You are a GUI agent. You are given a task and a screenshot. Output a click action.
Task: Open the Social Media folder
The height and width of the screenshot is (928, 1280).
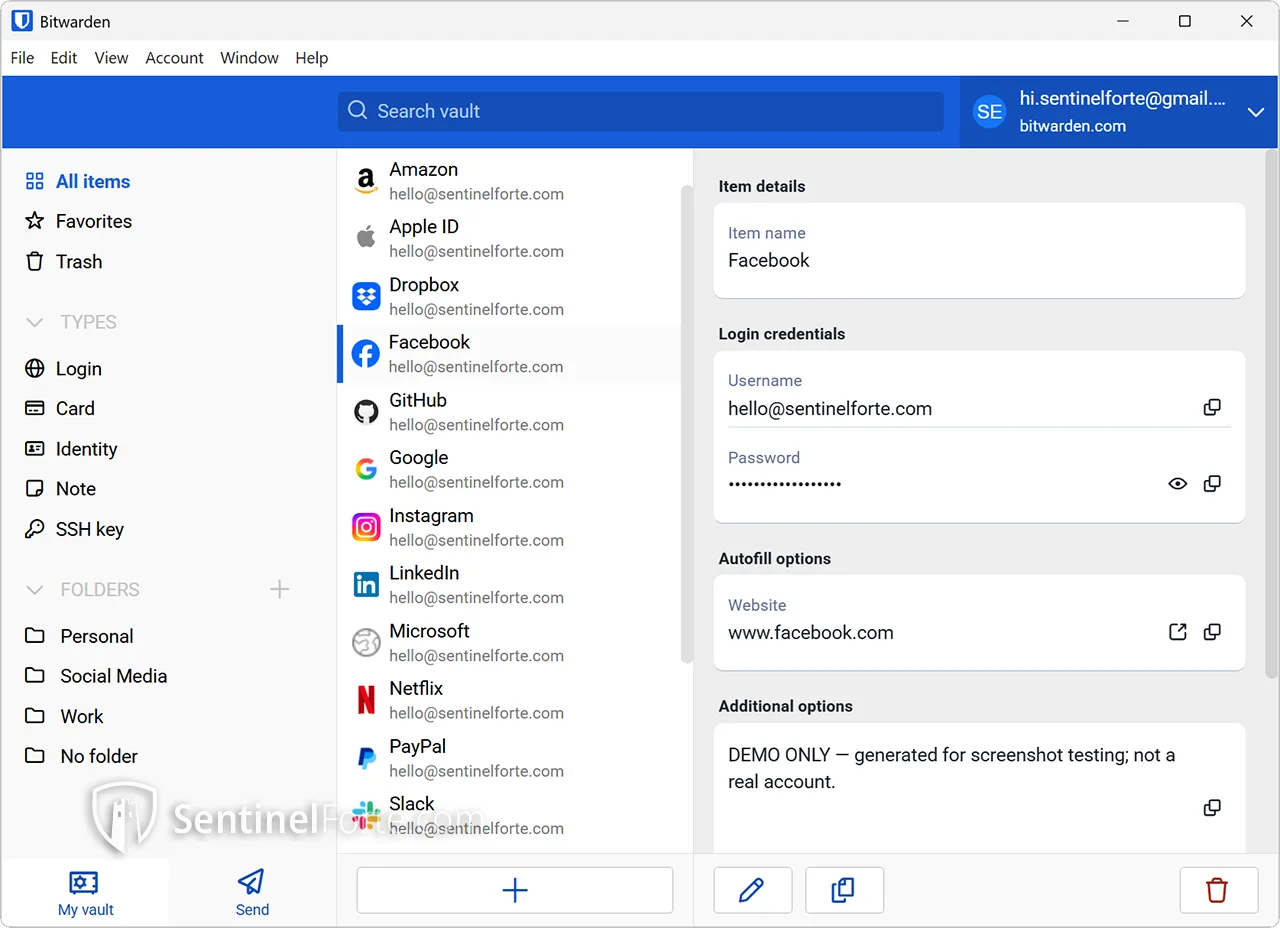(96, 676)
